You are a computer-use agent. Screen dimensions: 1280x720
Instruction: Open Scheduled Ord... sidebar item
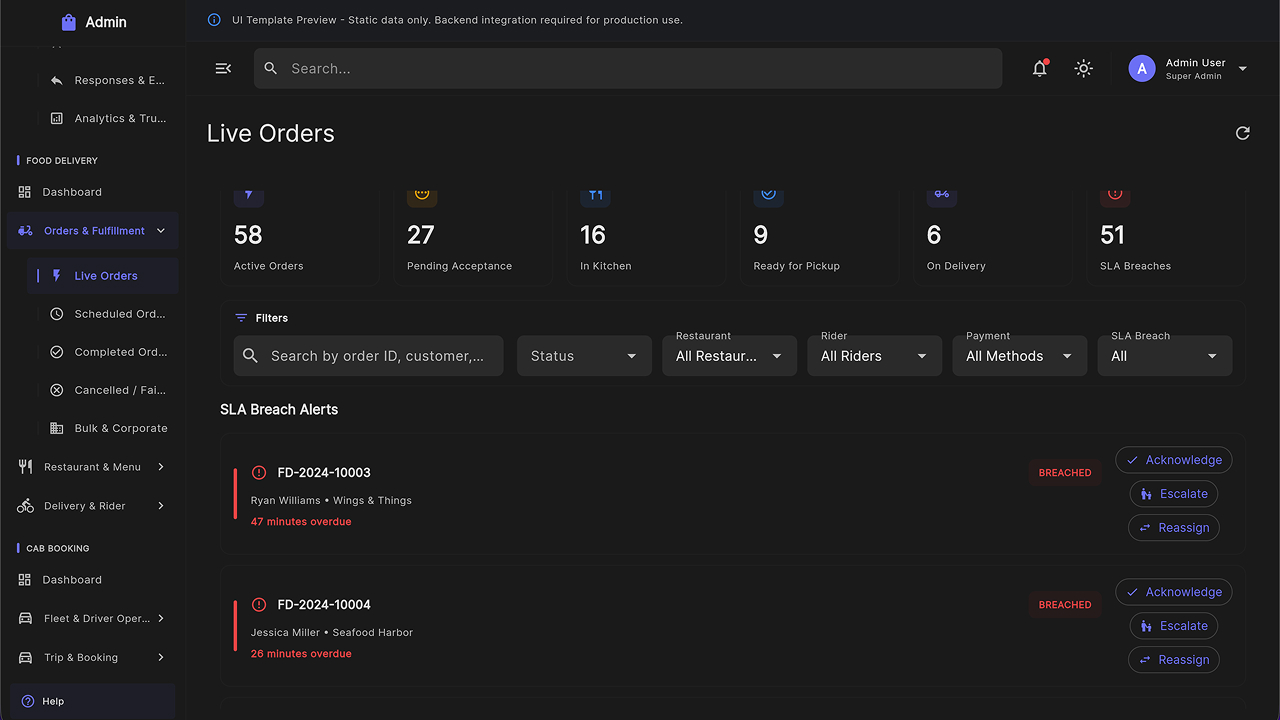[x=104, y=314]
